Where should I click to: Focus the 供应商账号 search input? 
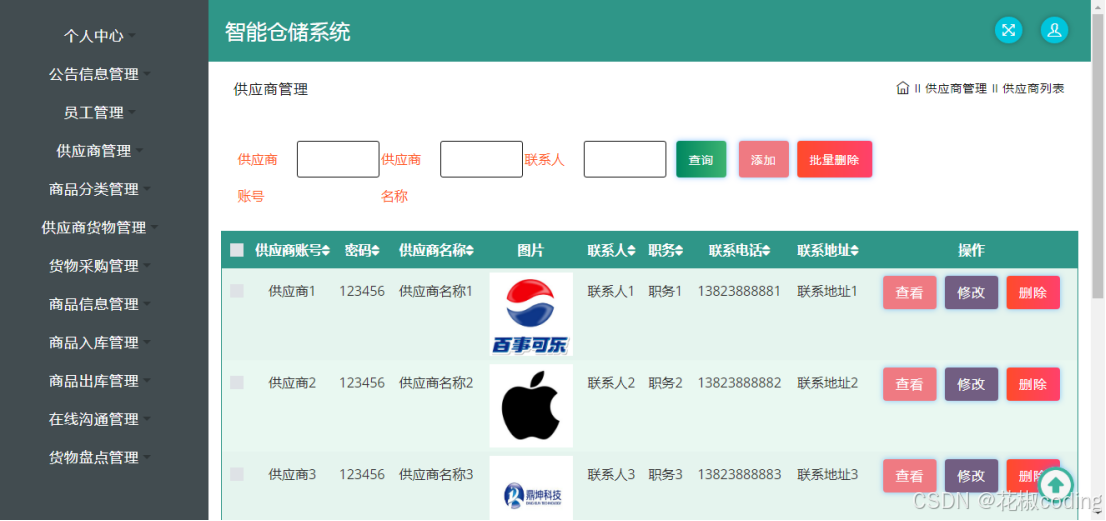click(338, 159)
